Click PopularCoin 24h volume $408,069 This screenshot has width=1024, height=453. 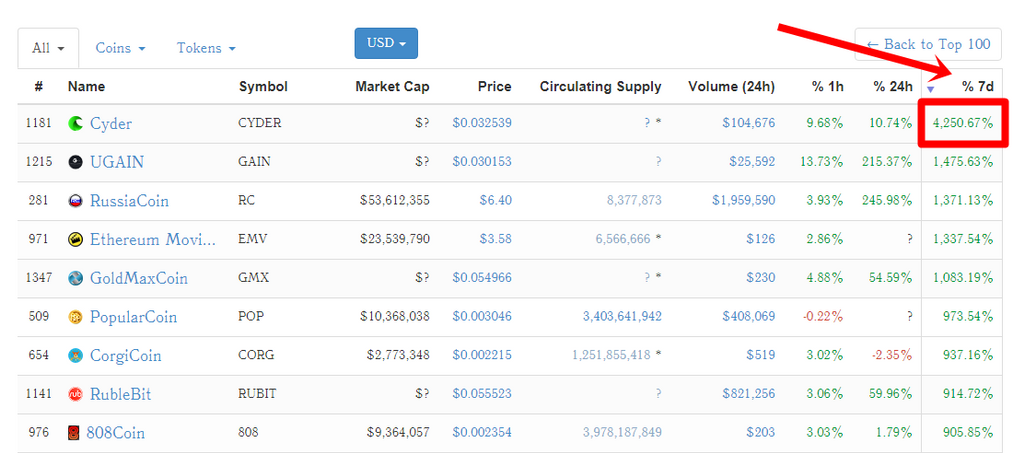click(x=748, y=317)
